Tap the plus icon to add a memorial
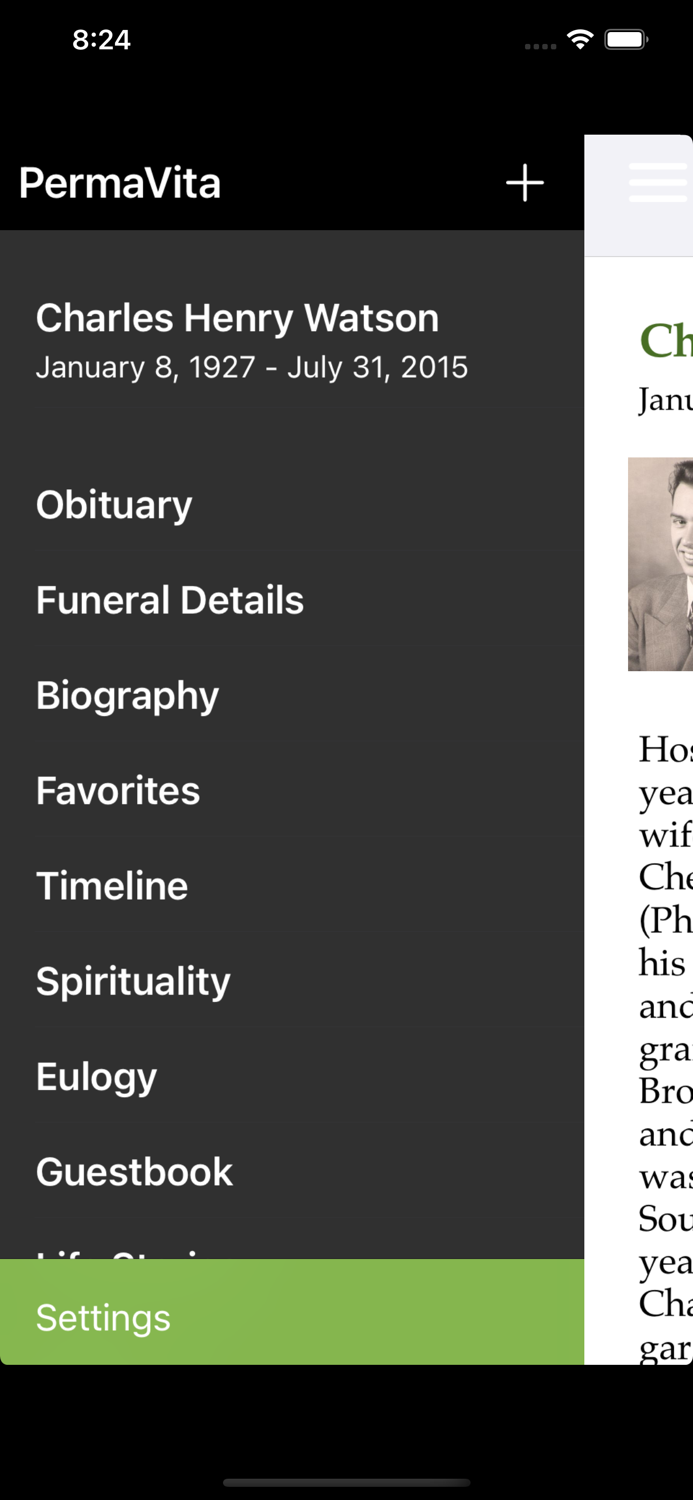This screenshot has height=1500, width=693. pos(524,183)
